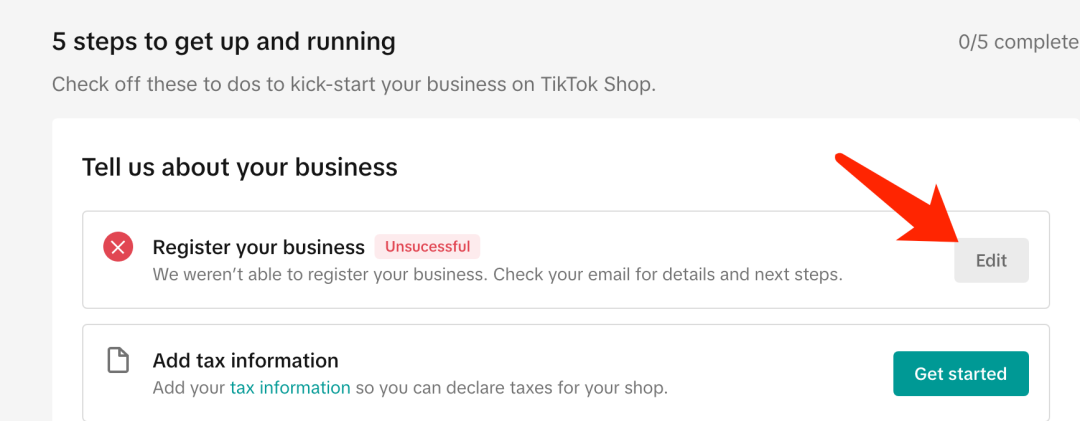Click the 5 steps to get up heading
Viewport: 1080px width, 421px height.
click(223, 42)
